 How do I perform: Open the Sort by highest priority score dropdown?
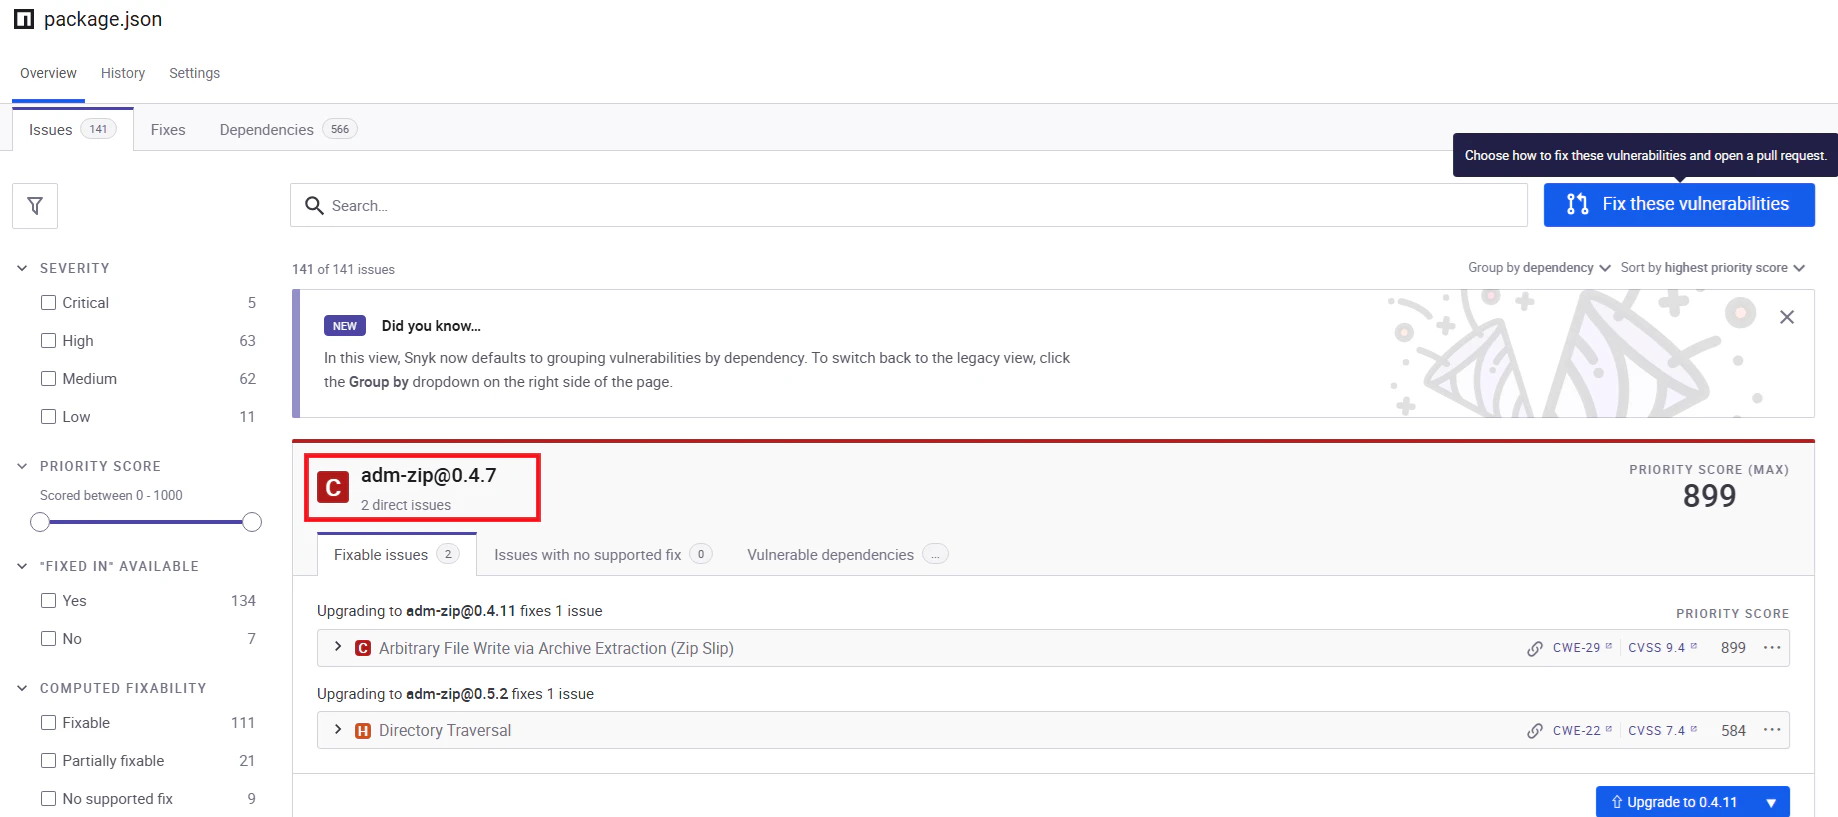tap(1713, 268)
